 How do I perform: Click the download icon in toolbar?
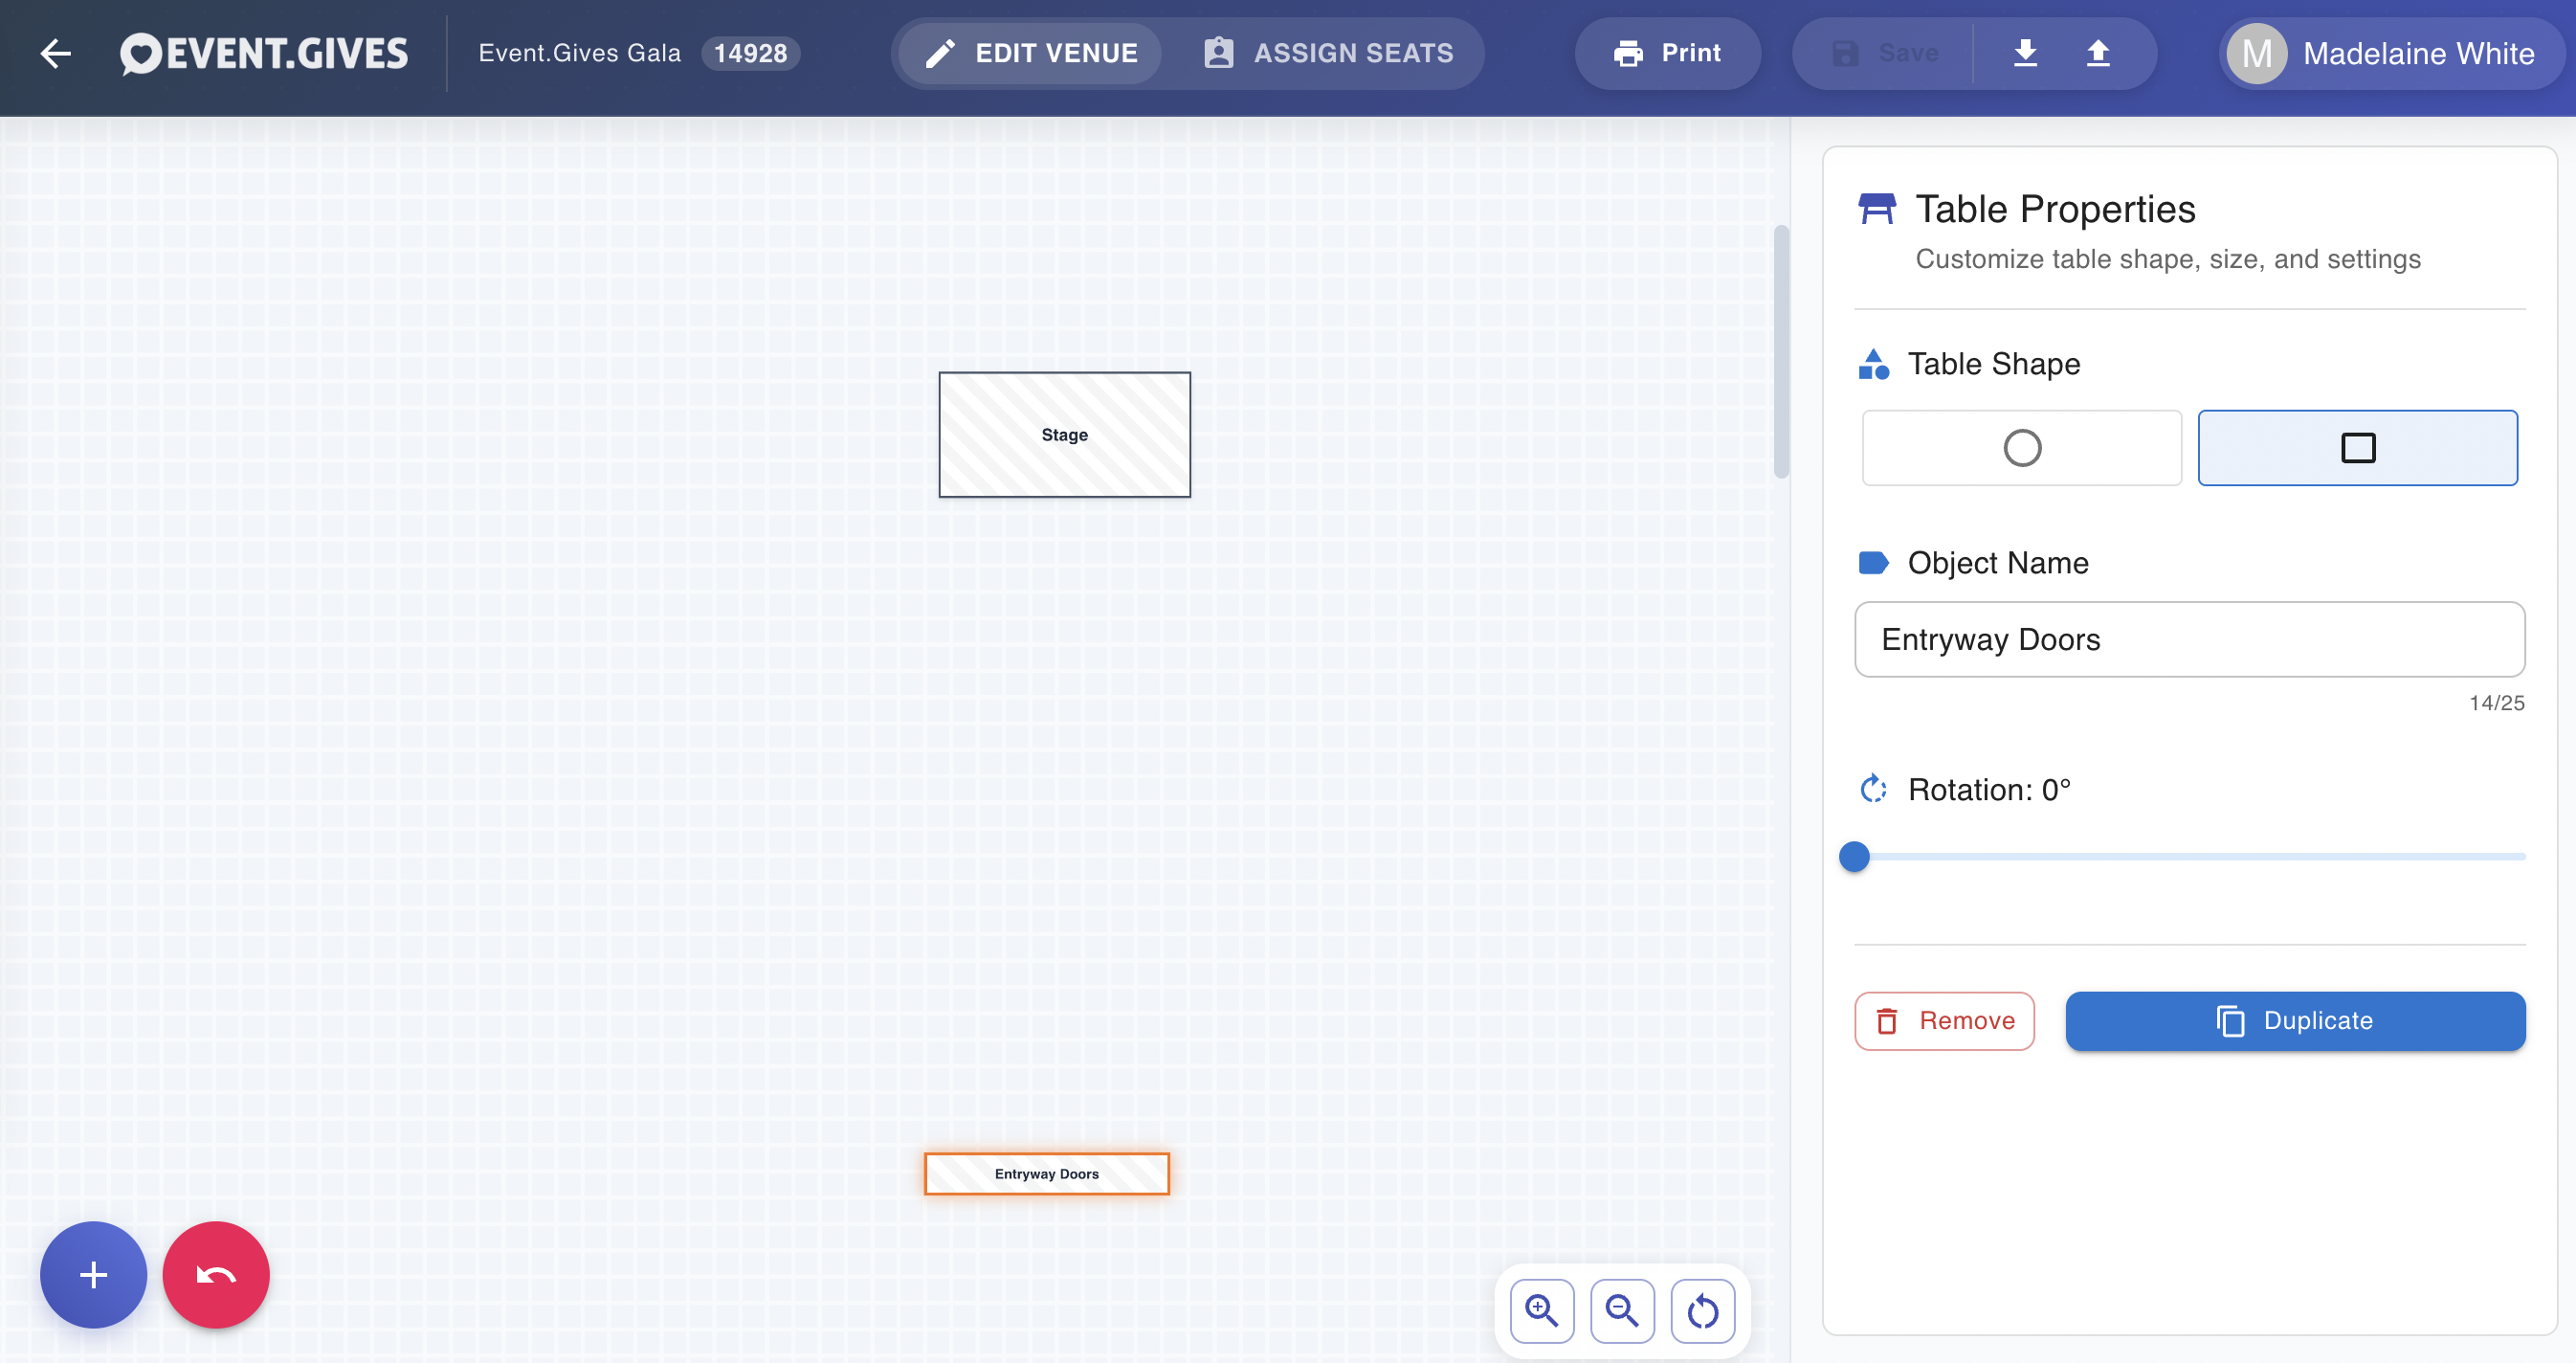pos(2025,53)
